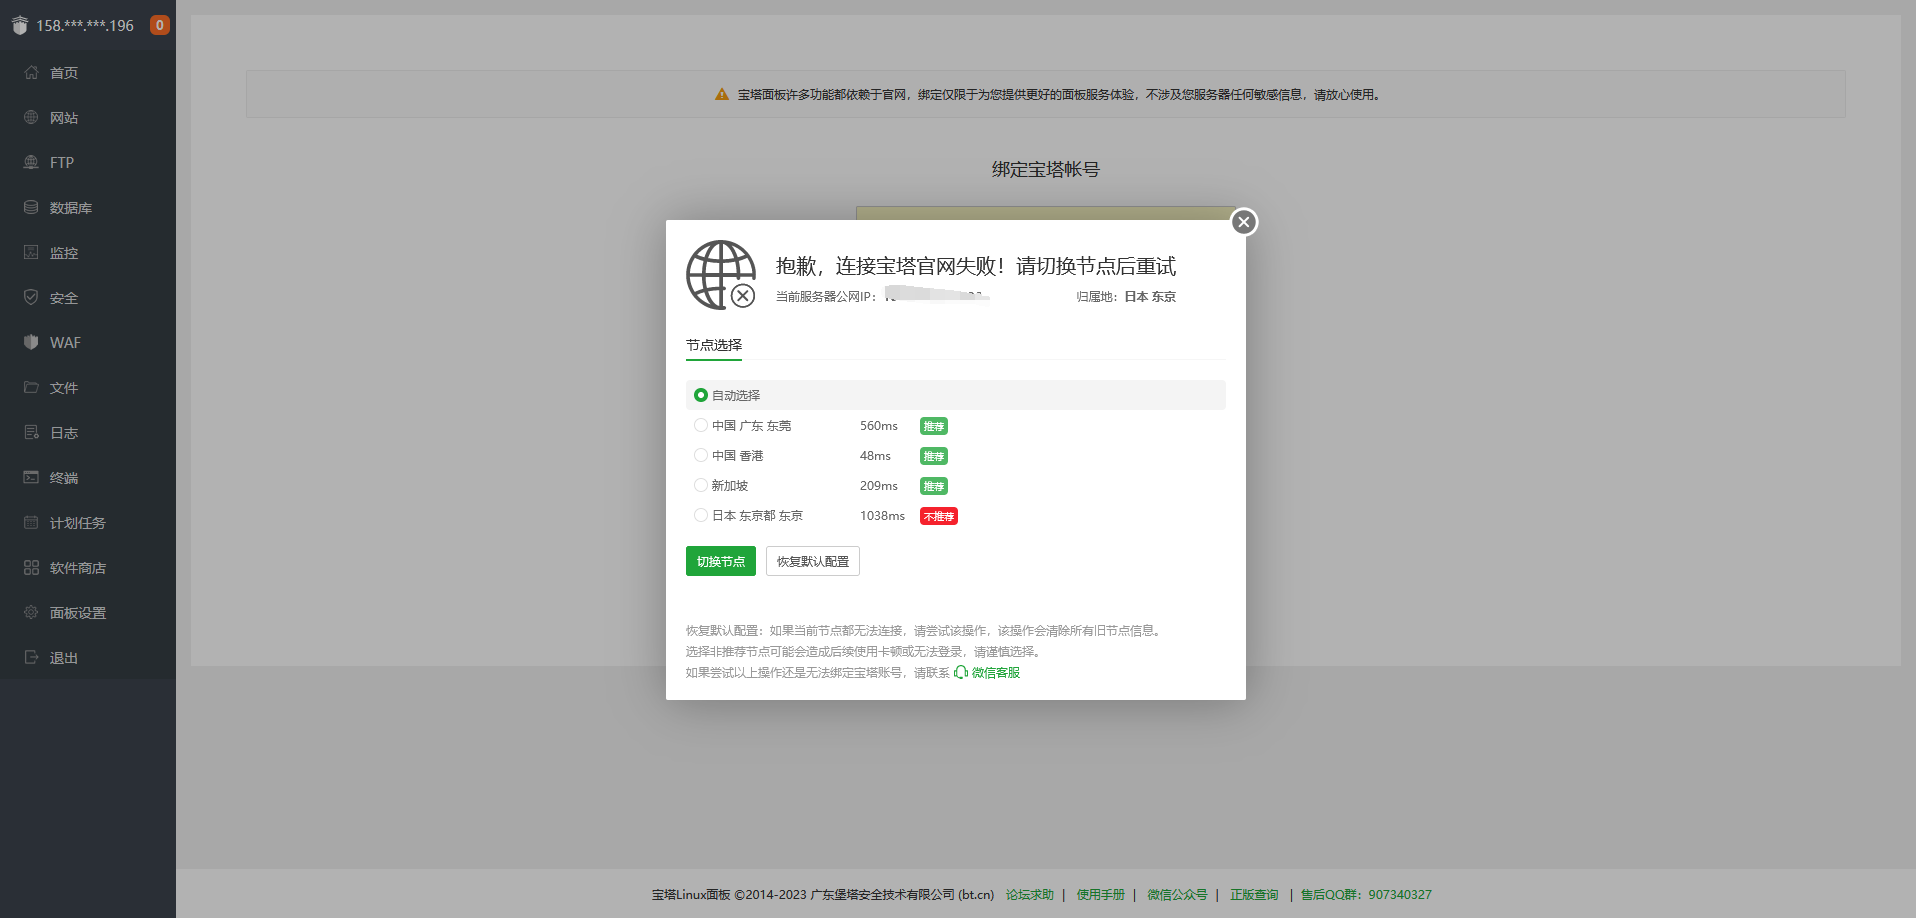The width and height of the screenshot is (1916, 918).
Task: Select the 日本 东京都 东京 node
Action: [x=701, y=515]
